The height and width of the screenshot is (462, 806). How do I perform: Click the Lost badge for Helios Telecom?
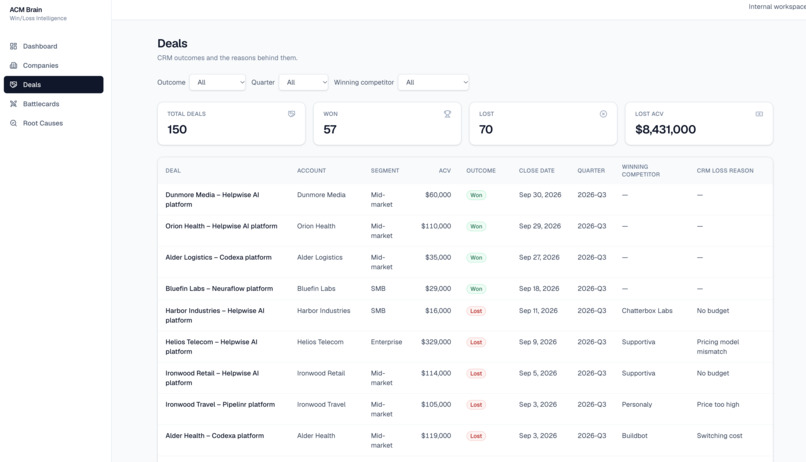point(476,342)
